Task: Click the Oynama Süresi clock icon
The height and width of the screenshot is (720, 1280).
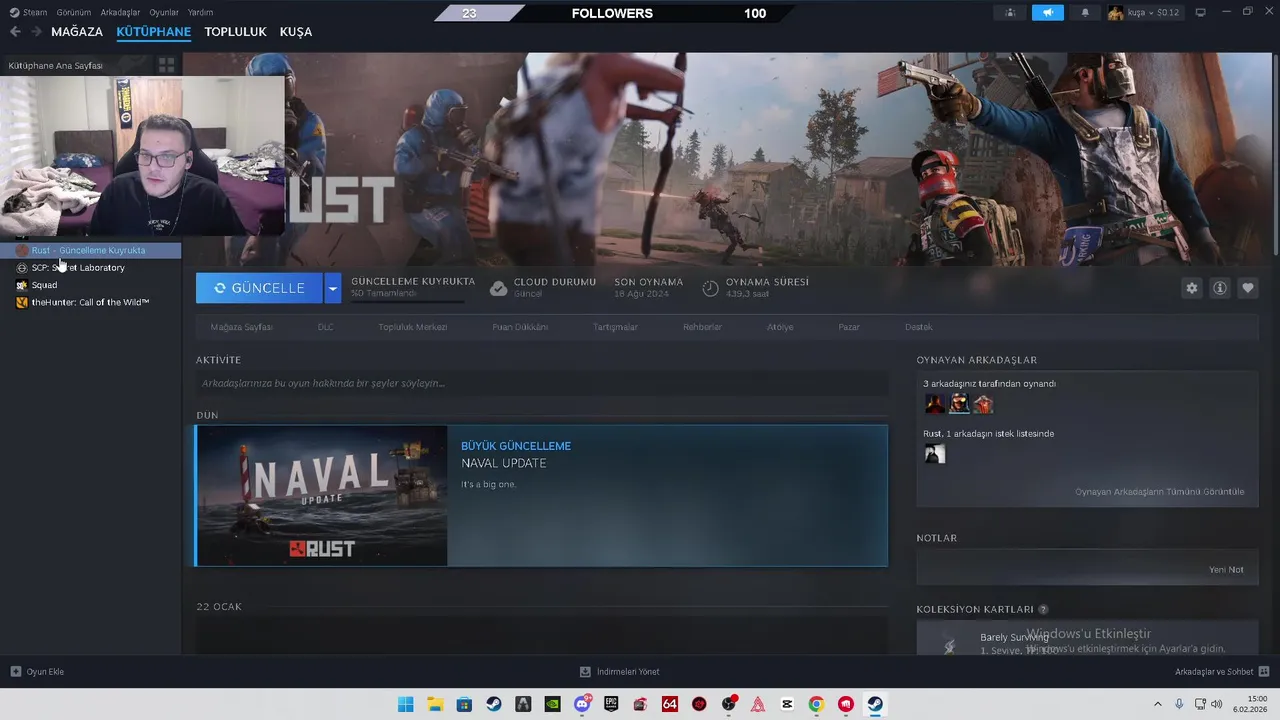Action: pos(710,288)
